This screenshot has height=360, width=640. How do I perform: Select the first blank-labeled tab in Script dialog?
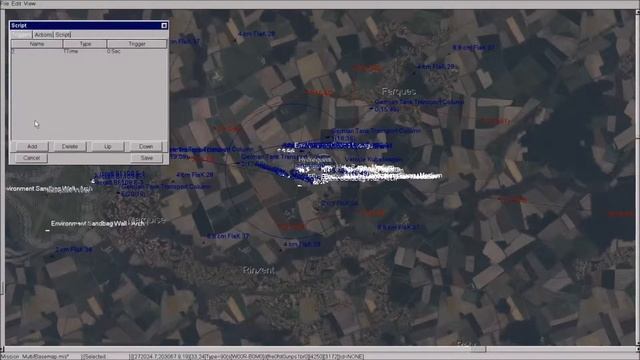[21, 35]
